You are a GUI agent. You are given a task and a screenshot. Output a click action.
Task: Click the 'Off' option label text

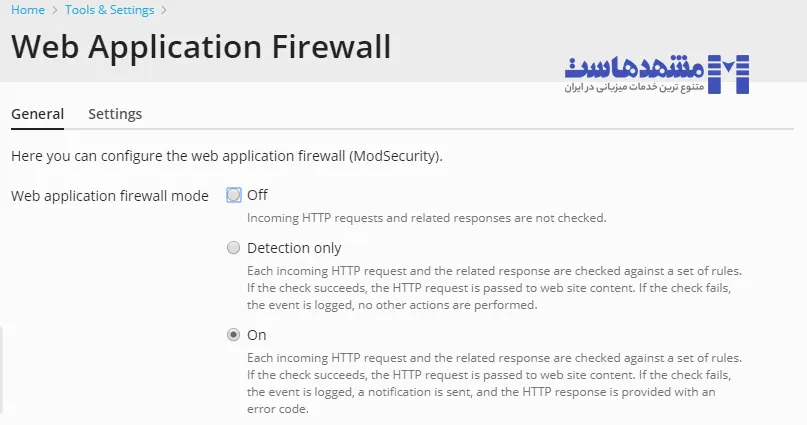click(x=257, y=195)
